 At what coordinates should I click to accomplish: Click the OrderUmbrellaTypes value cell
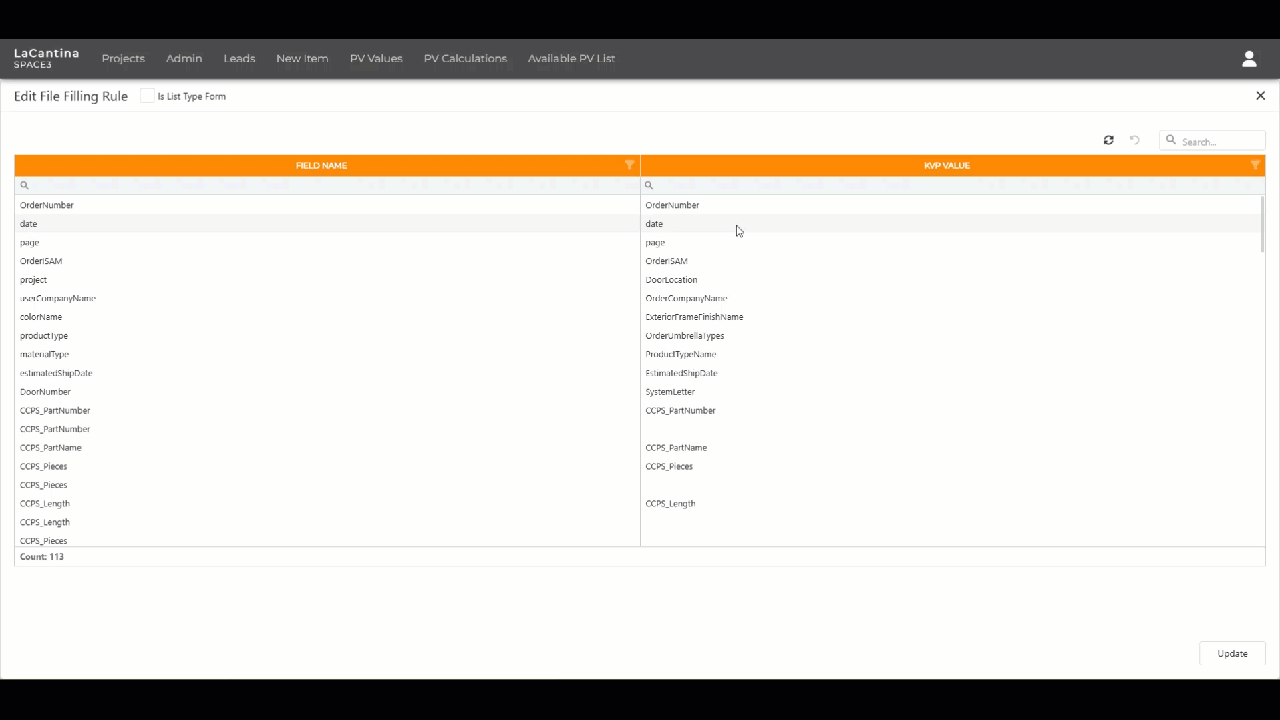click(x=953, y=336)
